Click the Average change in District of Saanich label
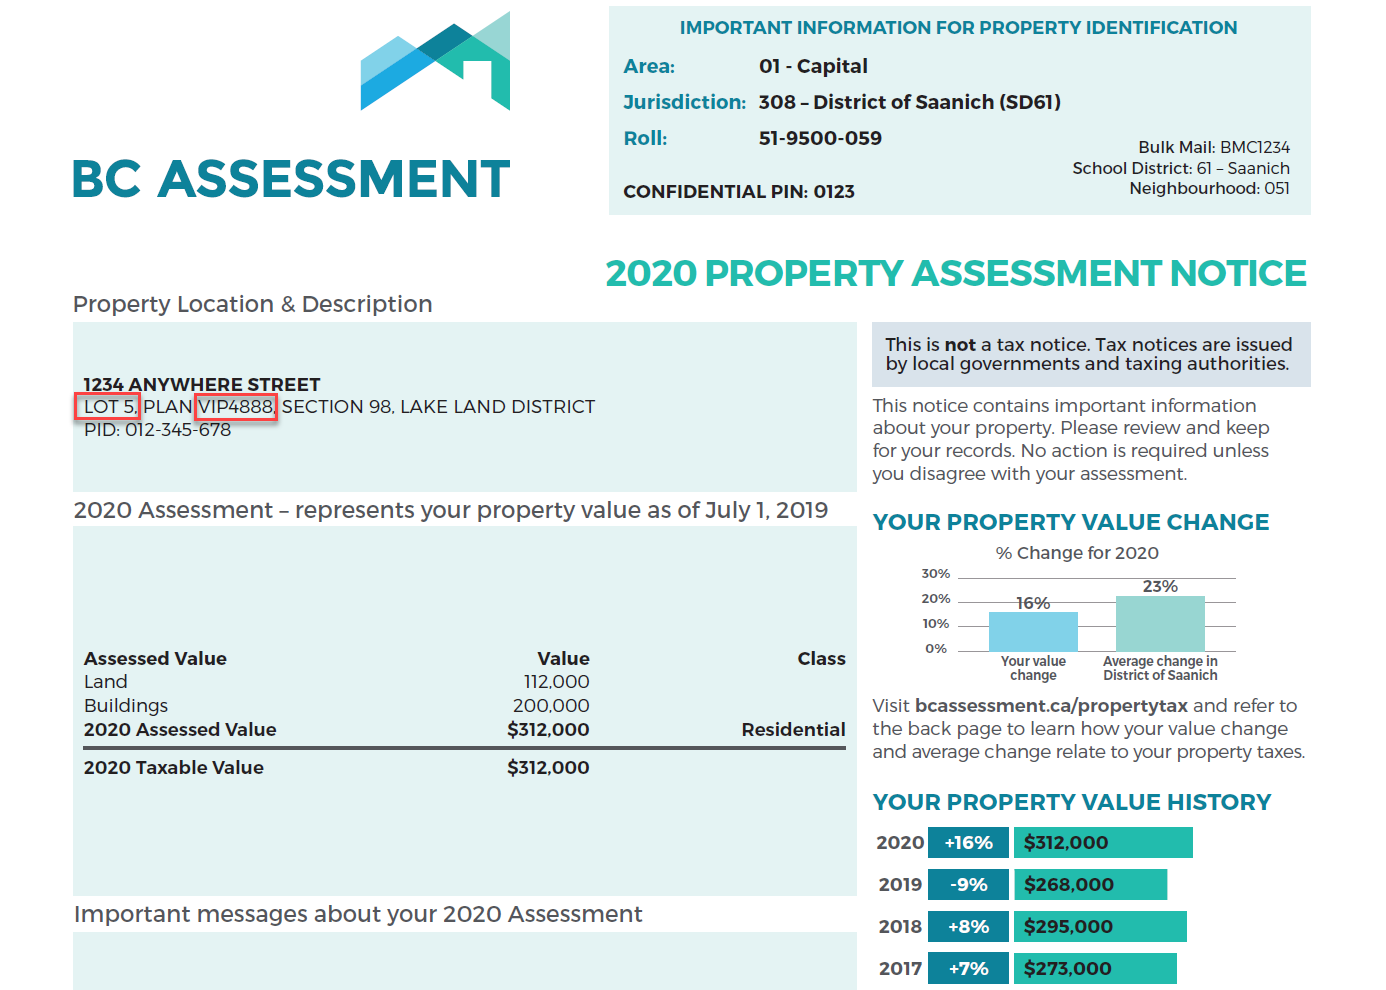This screenshot has width=1386, height=990. [1160, 668]
